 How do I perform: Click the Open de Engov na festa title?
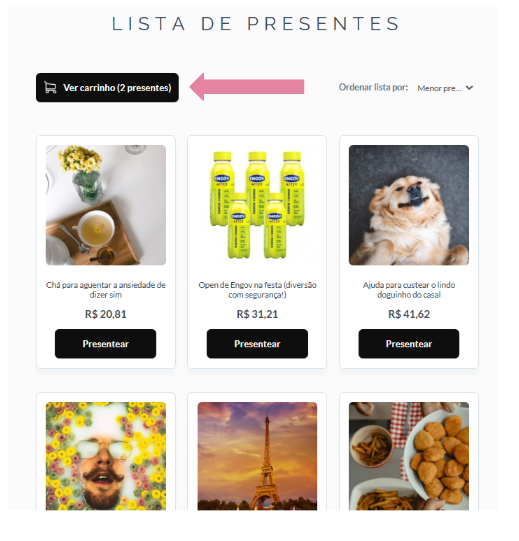point(257,290)
